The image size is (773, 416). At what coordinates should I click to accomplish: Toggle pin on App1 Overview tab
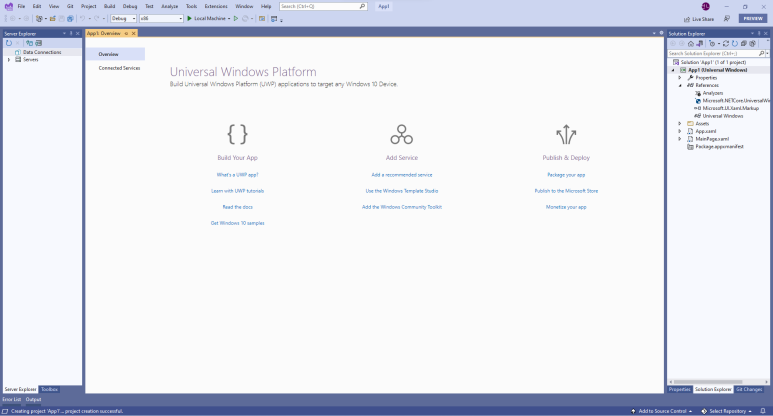pos(126,34)
